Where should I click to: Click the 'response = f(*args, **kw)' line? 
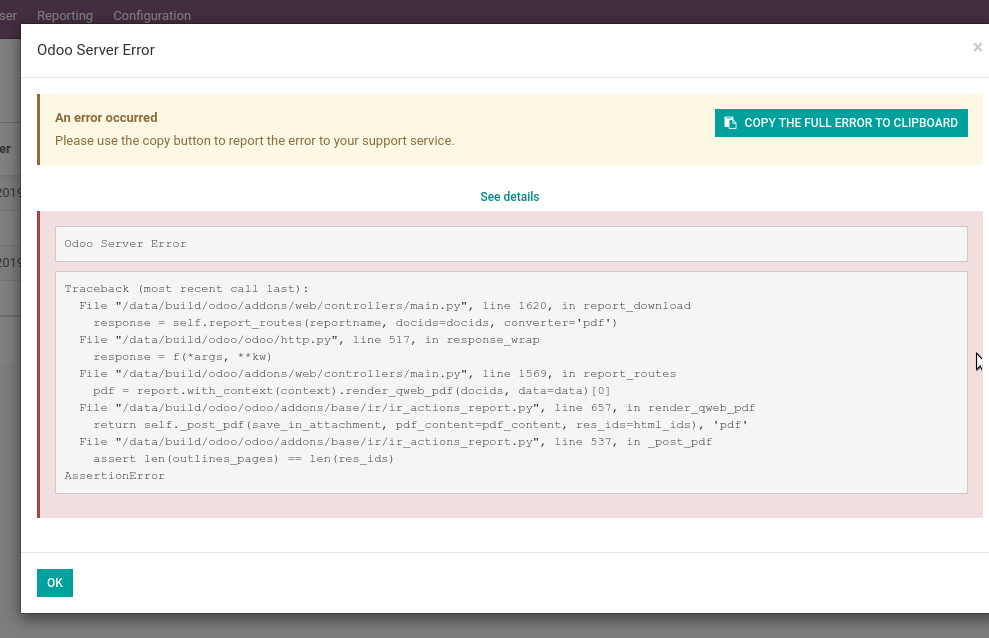pyautogui.click(x=182, y=357)
